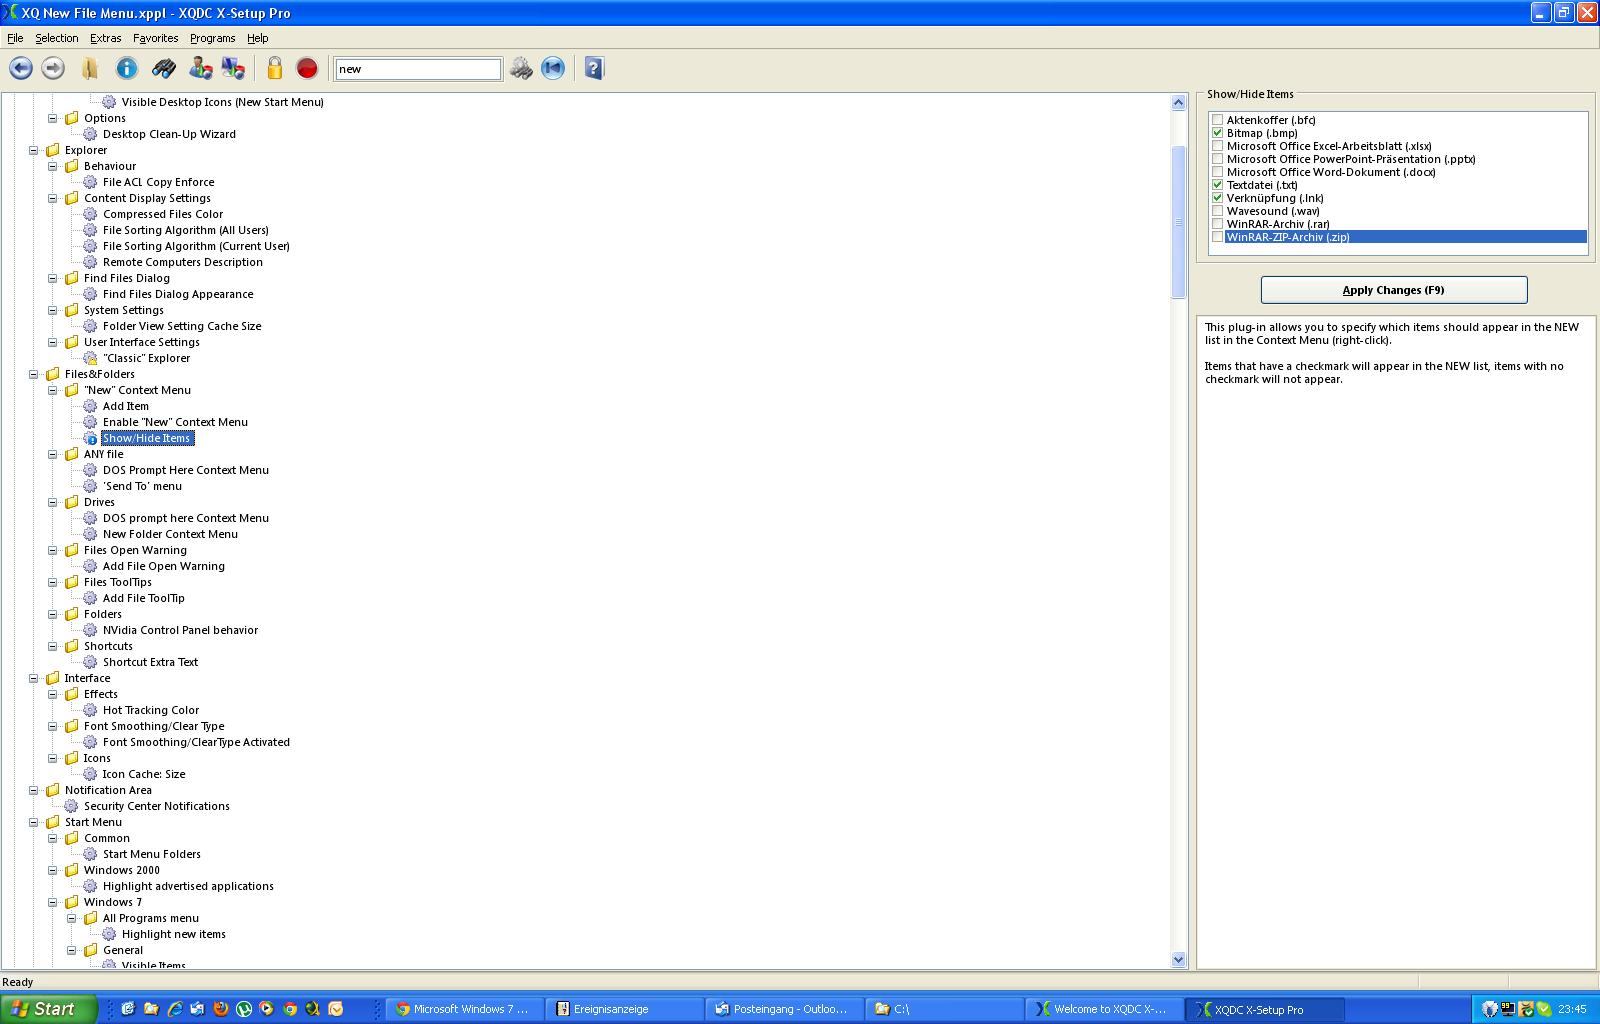Switch to Ereignisanzeige taskbar window

point(625,1009)
